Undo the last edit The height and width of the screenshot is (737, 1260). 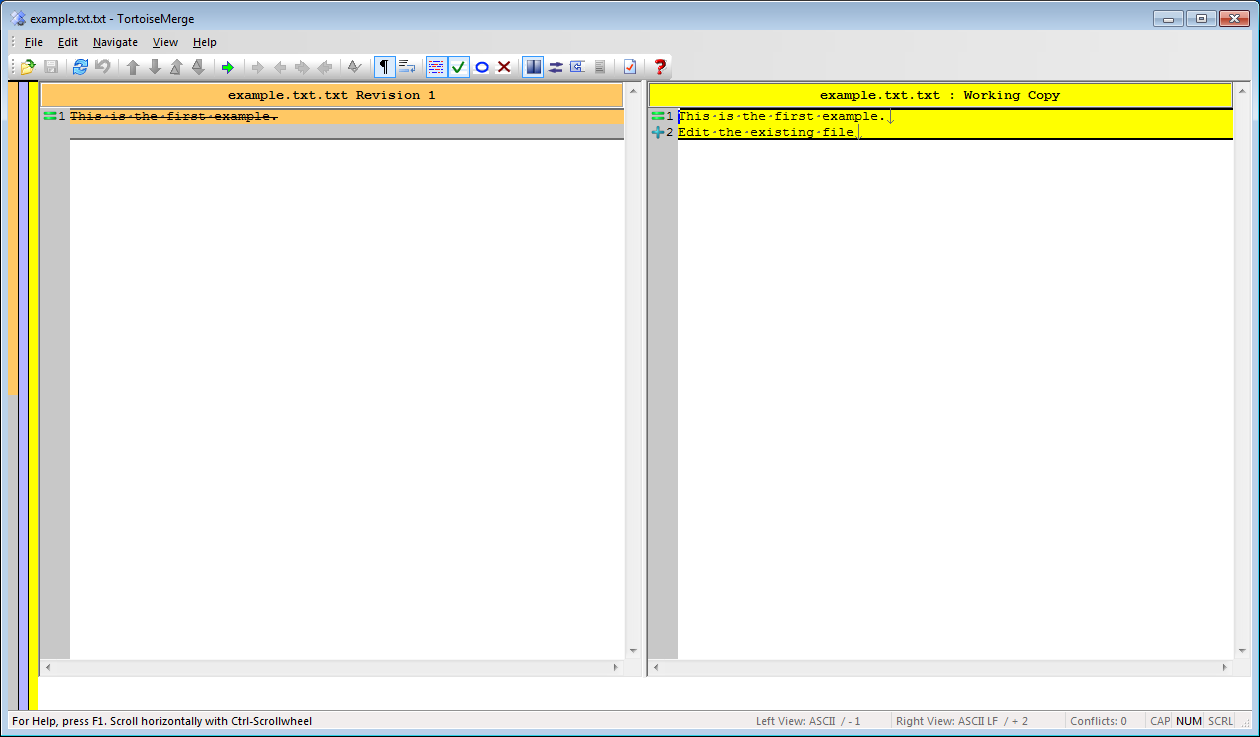103,67
